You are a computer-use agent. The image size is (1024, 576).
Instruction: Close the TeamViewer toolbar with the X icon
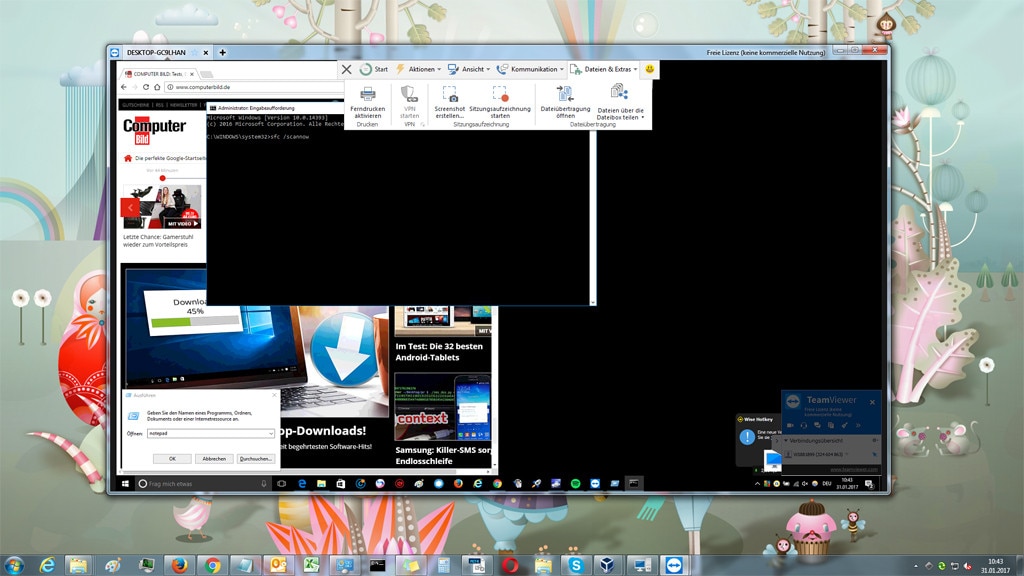tap(347, 69)
